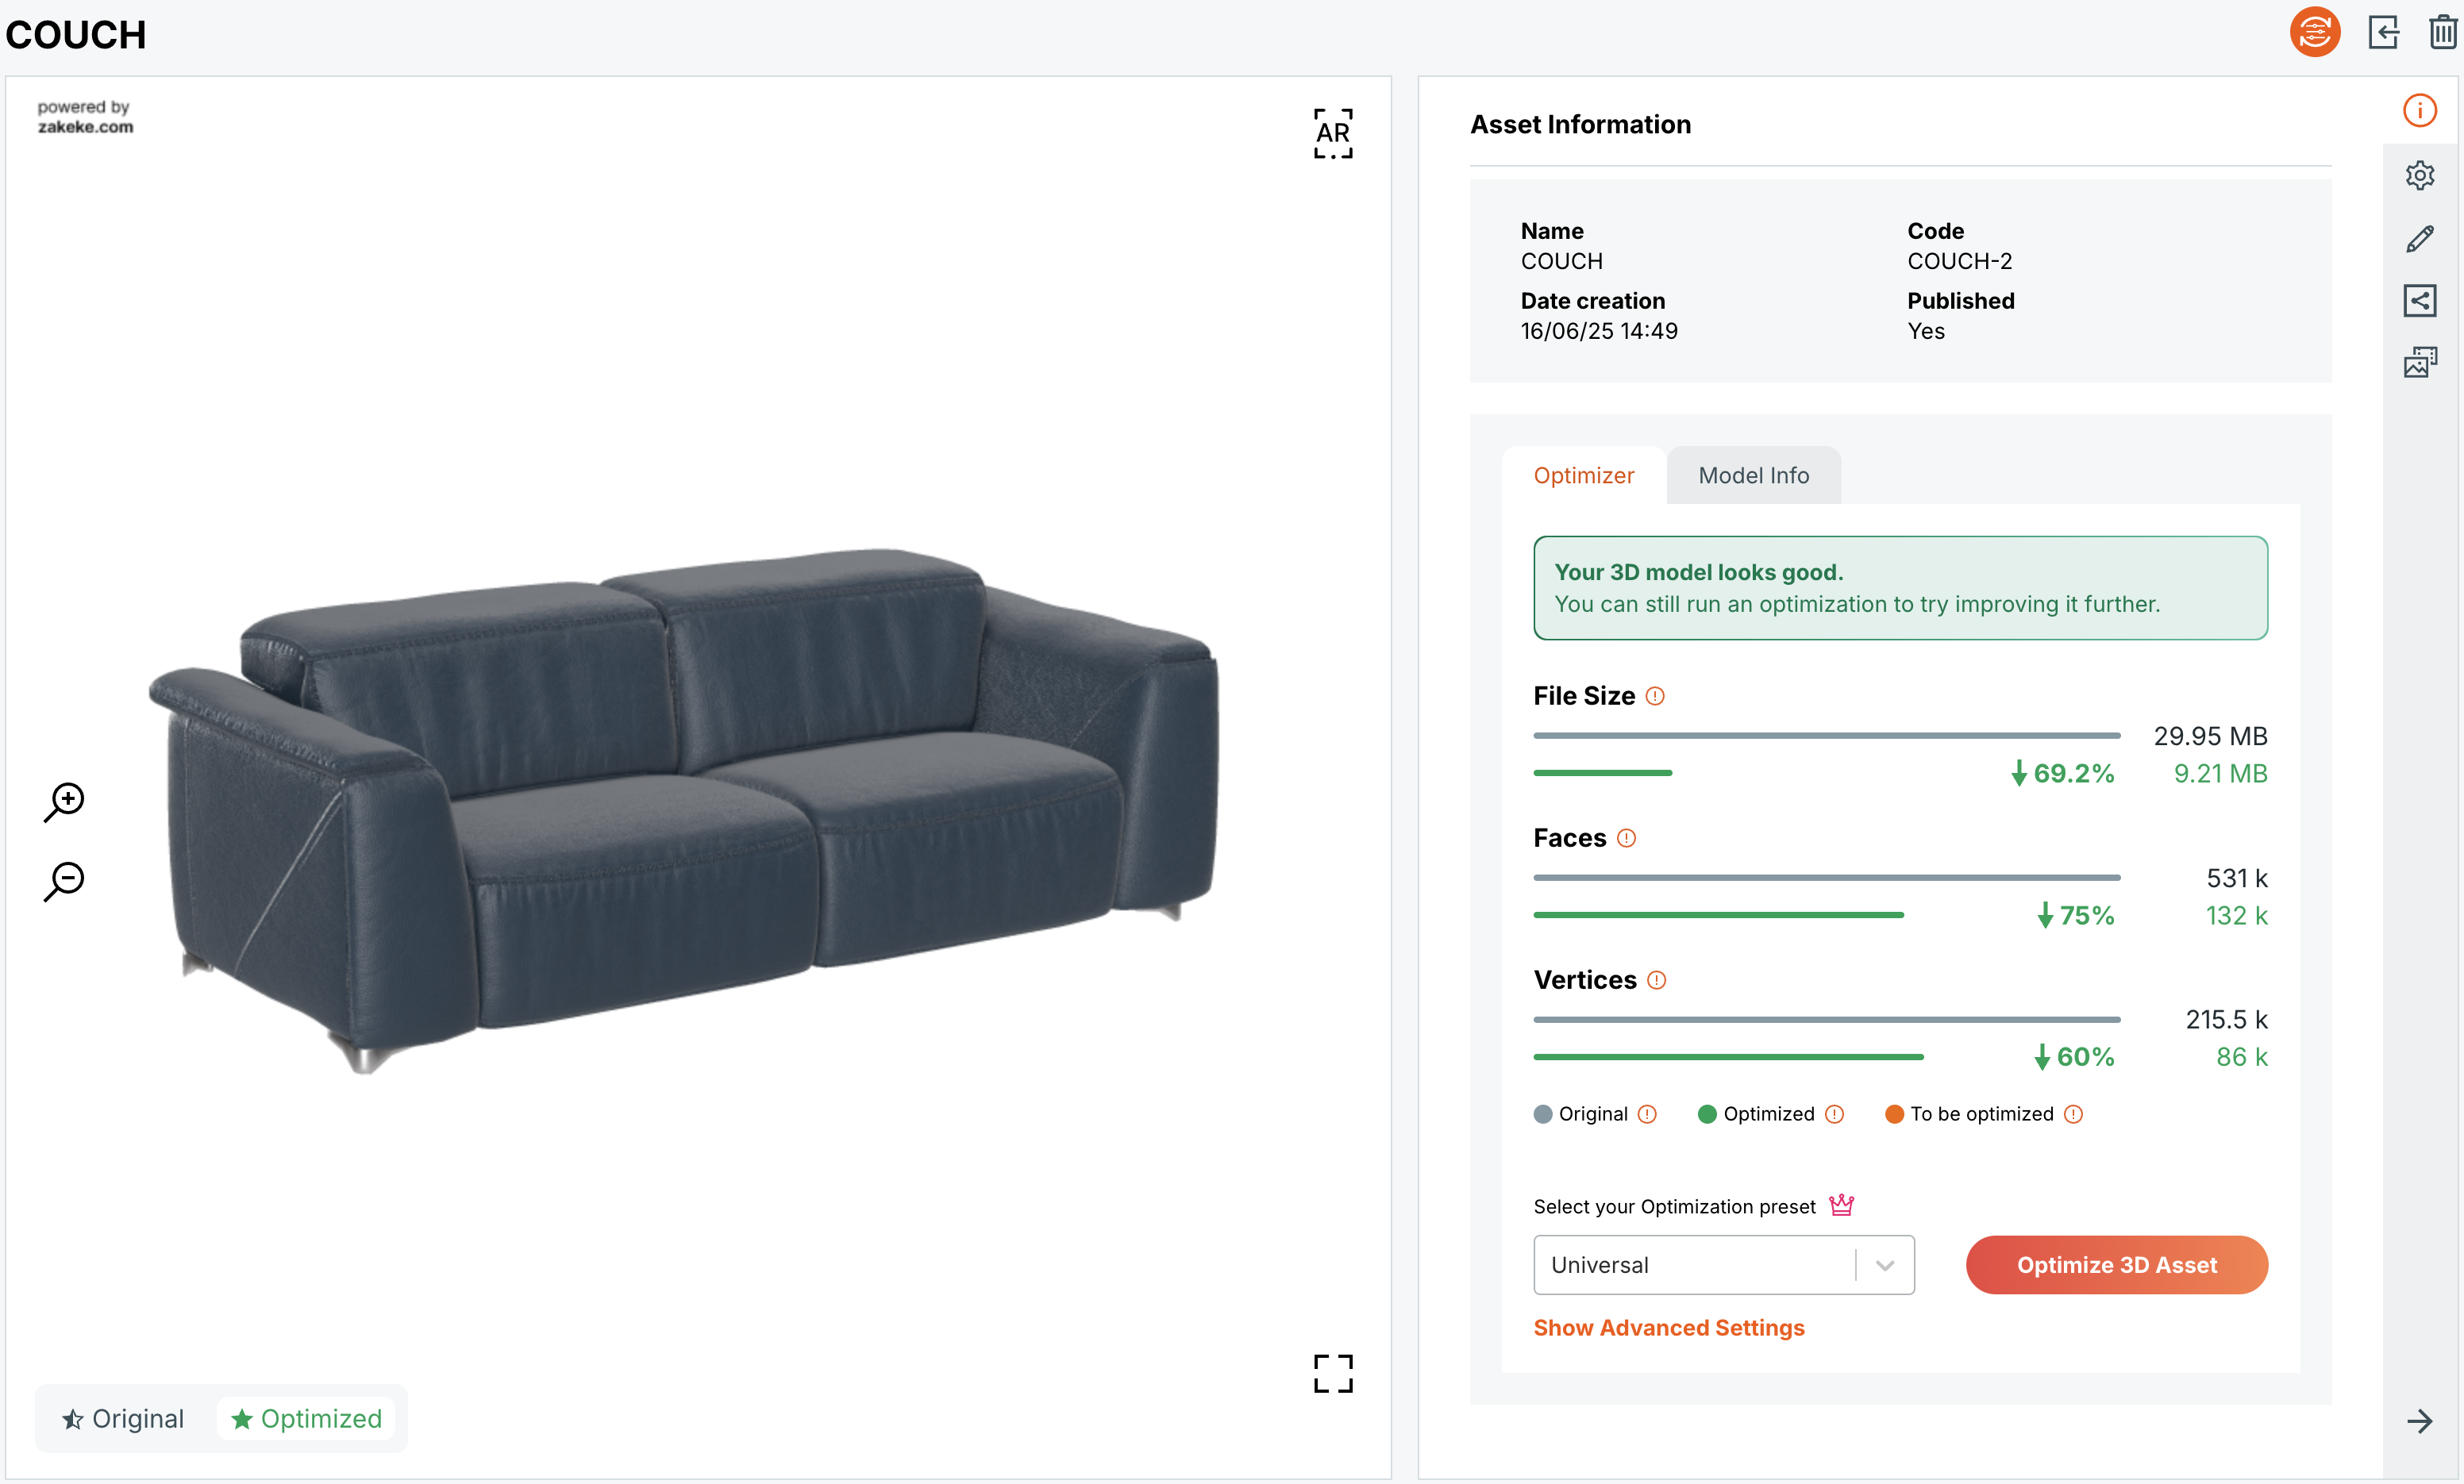Click info icon next to Original legend
The height and width of the screenshot is (1484, 2464).
pyautogui.click(x=1647, y=1114)
